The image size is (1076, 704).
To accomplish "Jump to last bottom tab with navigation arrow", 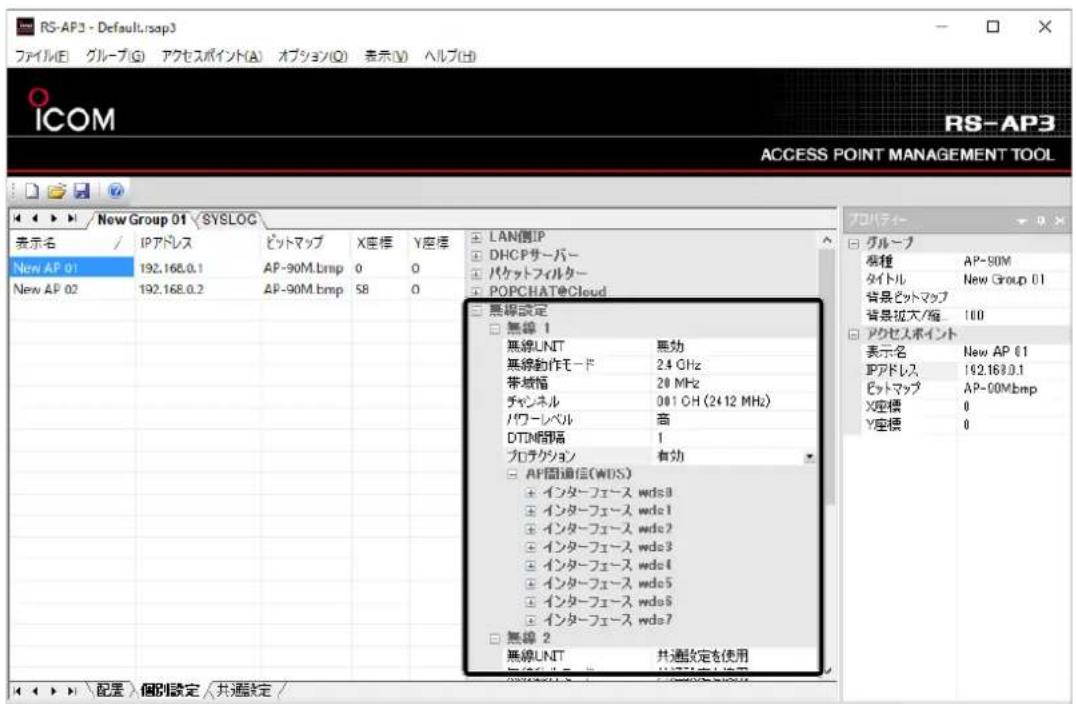I will point(71,691).
